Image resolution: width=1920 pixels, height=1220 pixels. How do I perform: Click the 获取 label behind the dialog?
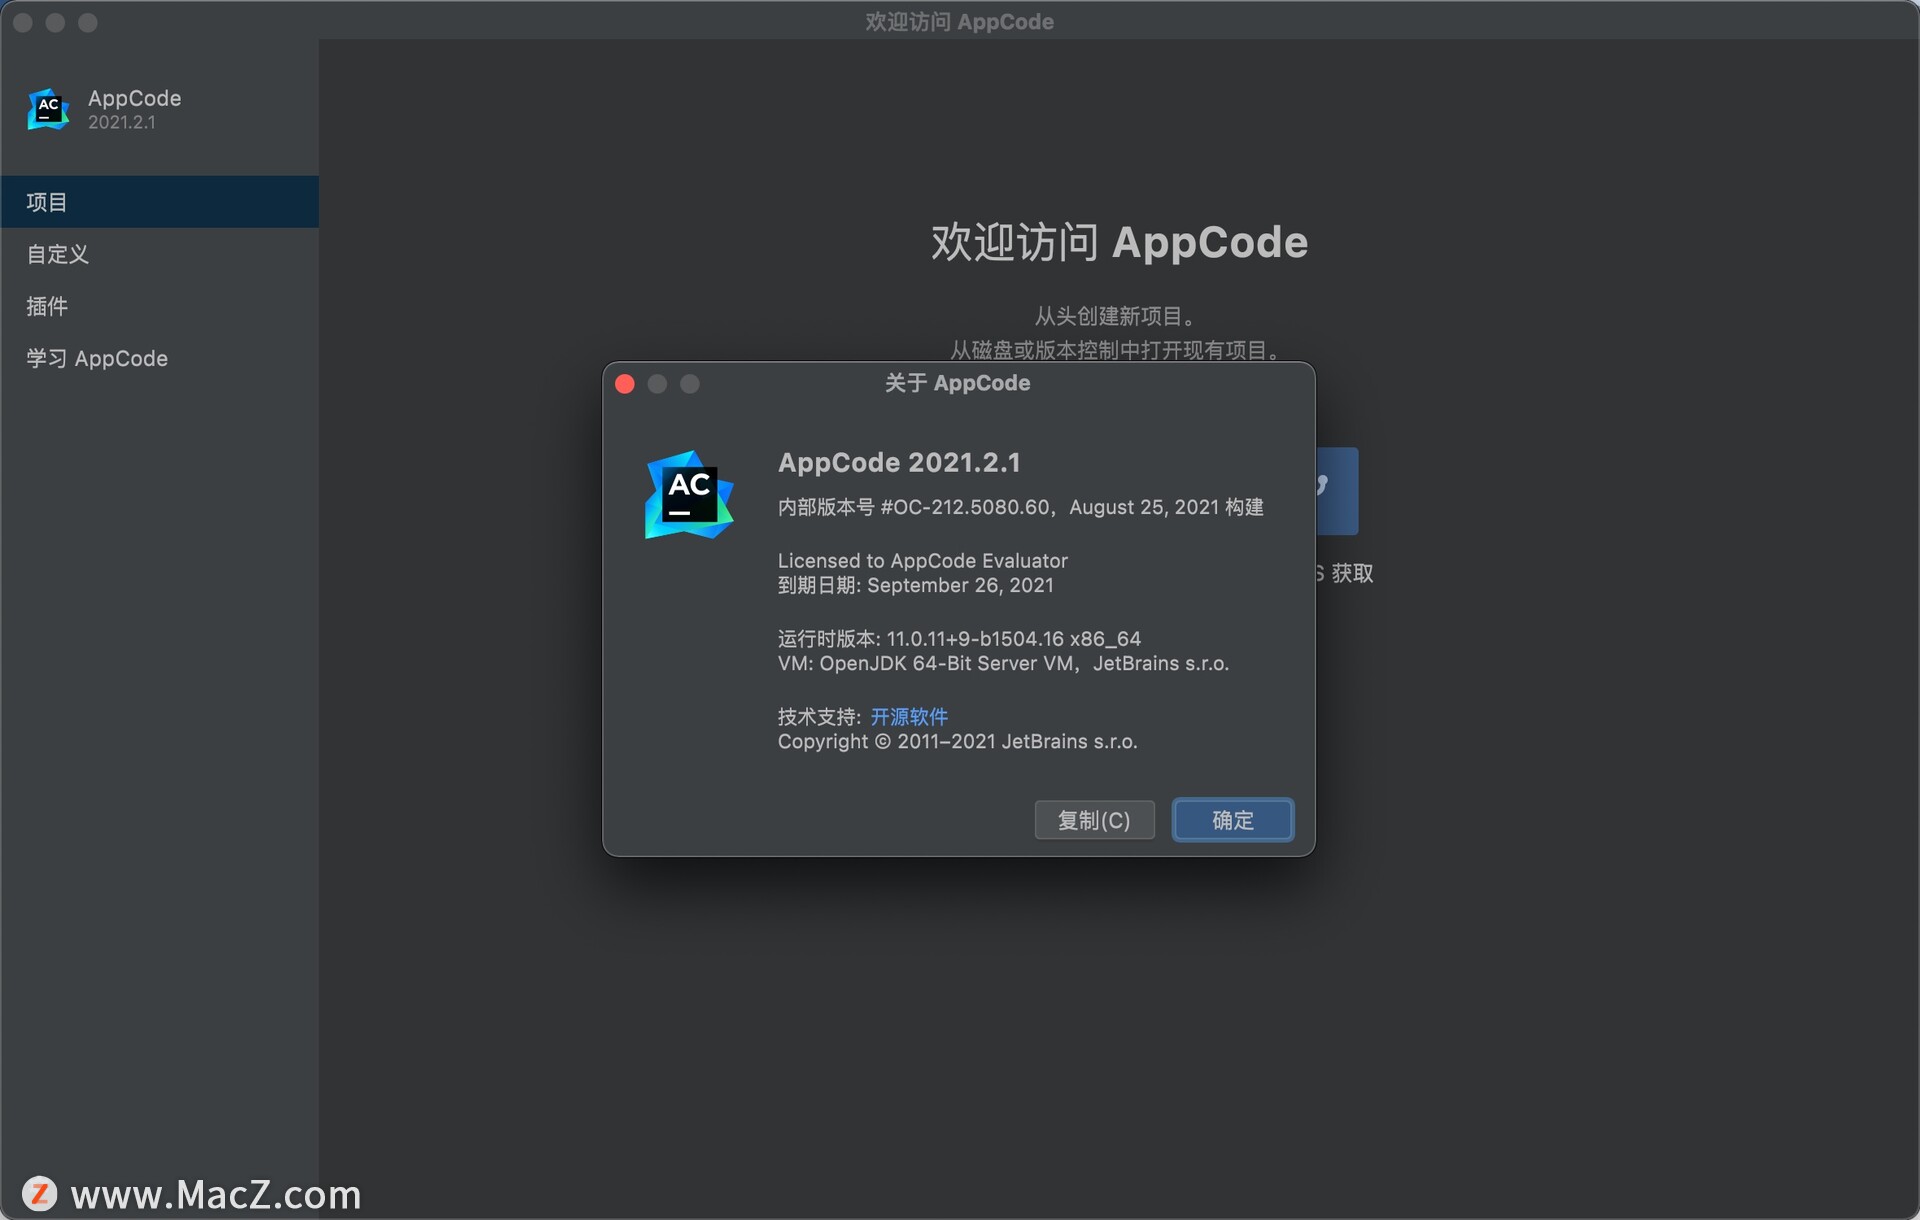coord(1352,573)
